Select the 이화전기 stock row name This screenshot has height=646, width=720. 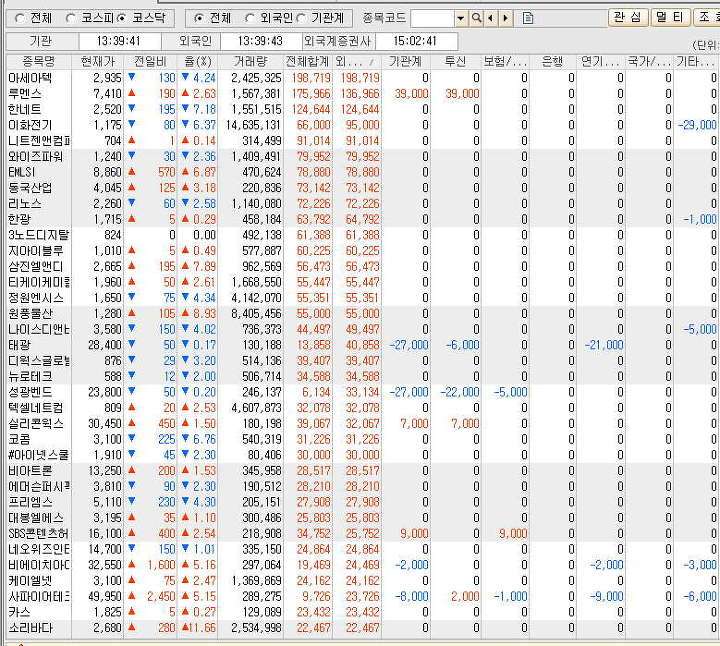click(x=30, y=125)
